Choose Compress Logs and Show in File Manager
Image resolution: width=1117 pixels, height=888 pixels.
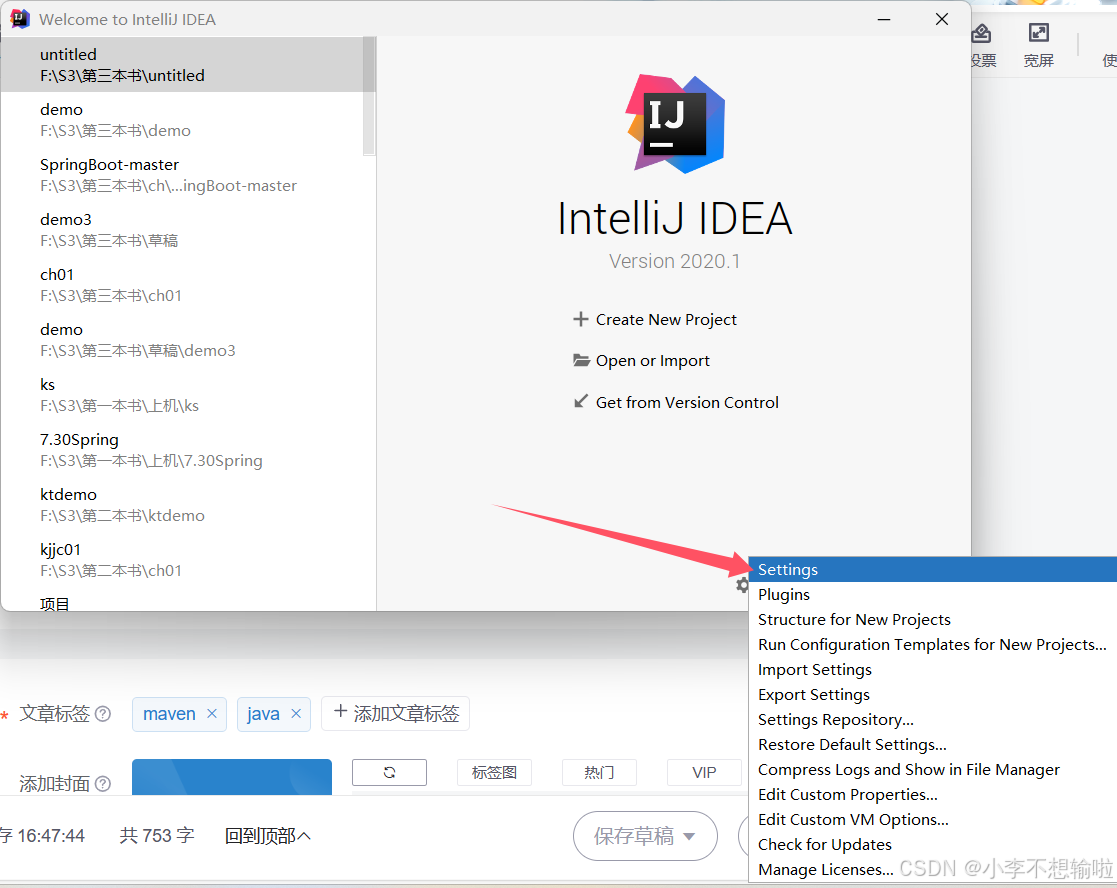(932, 769)
